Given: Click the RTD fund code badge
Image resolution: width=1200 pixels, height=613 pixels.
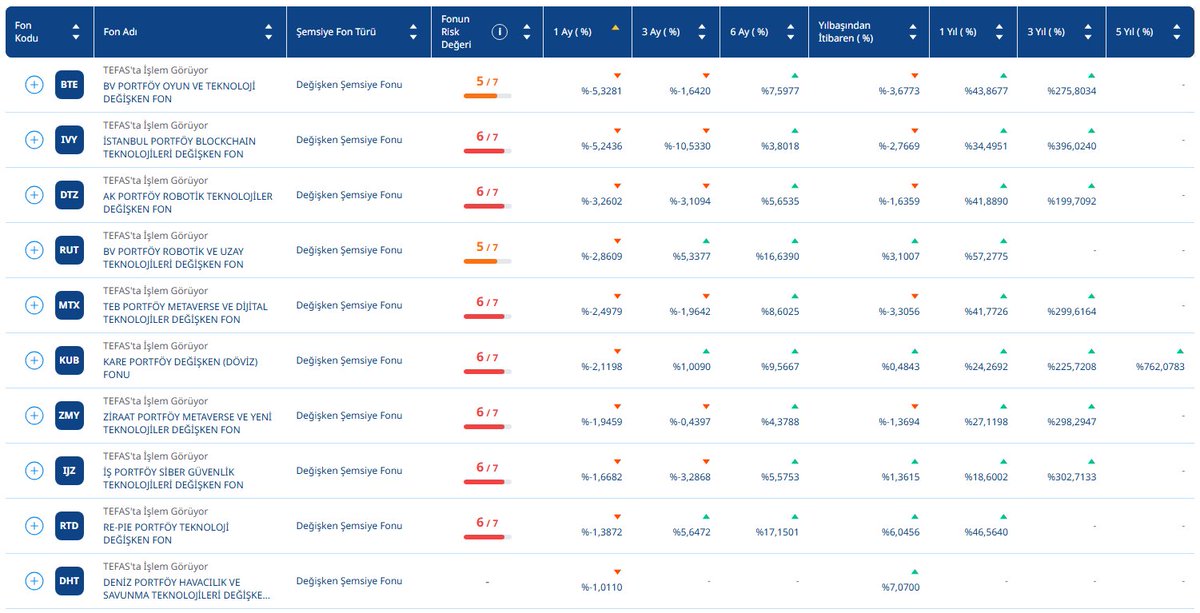Looking at the screenshot, I should click(69, 525).
